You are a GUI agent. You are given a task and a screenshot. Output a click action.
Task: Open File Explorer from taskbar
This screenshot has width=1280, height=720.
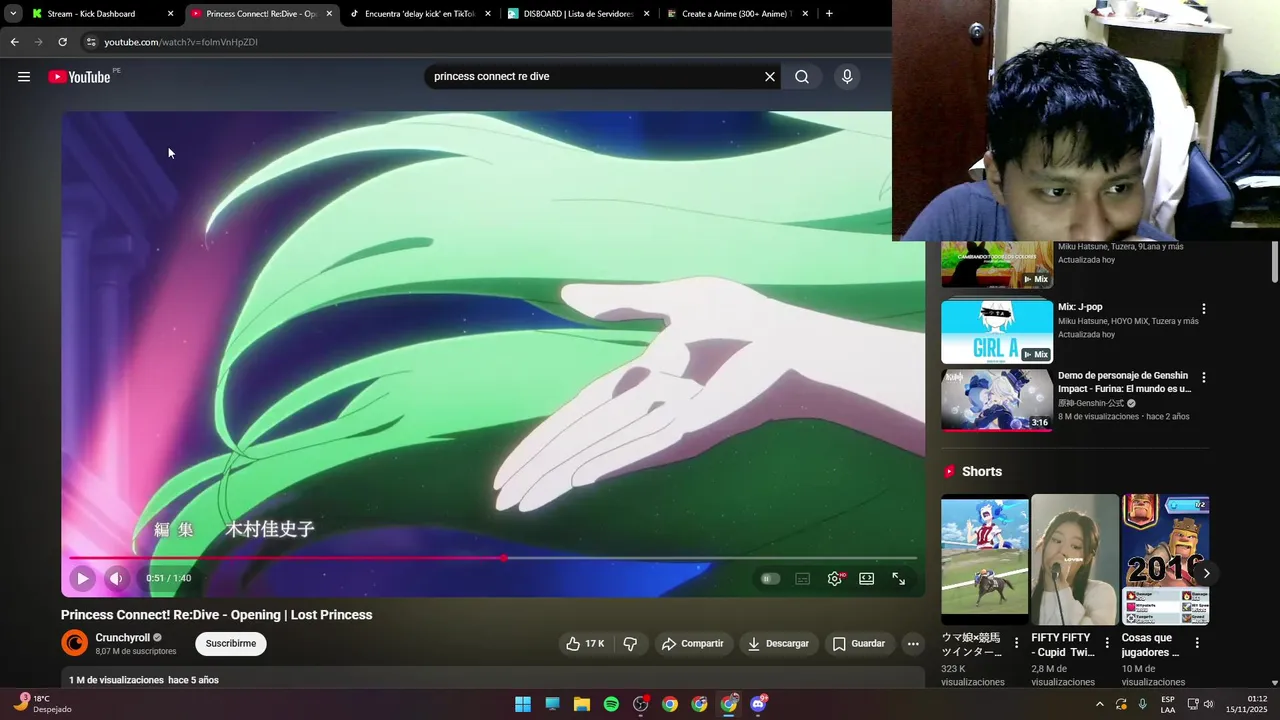pyautogui.click(x=581, y=704)
